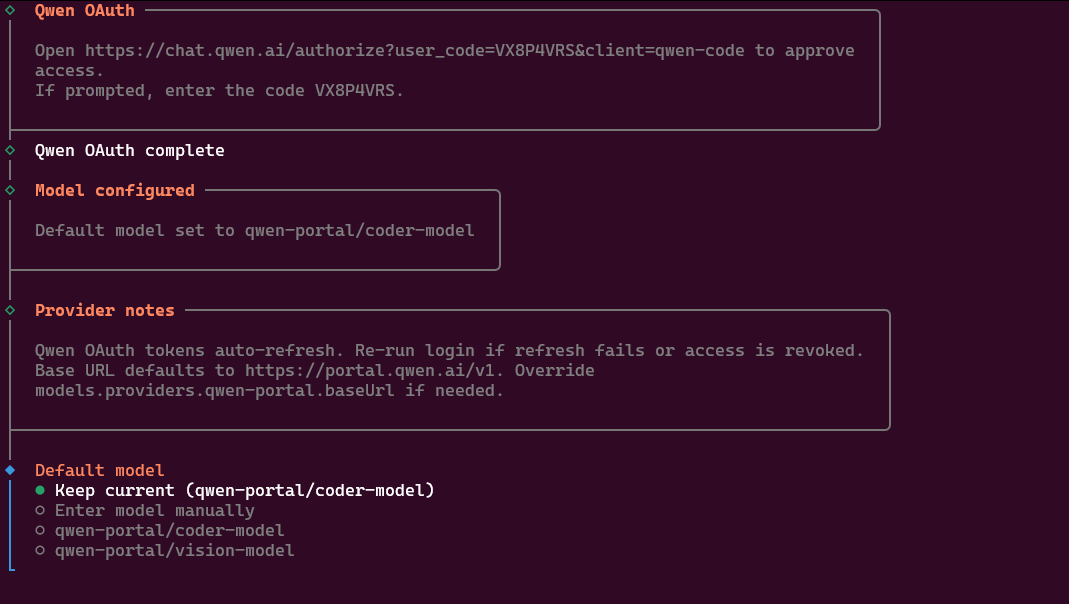Click the Qwen OAuth section title
Image resolution: width=1069 pixels, height=604 pixels.
[x=84, y=10]
